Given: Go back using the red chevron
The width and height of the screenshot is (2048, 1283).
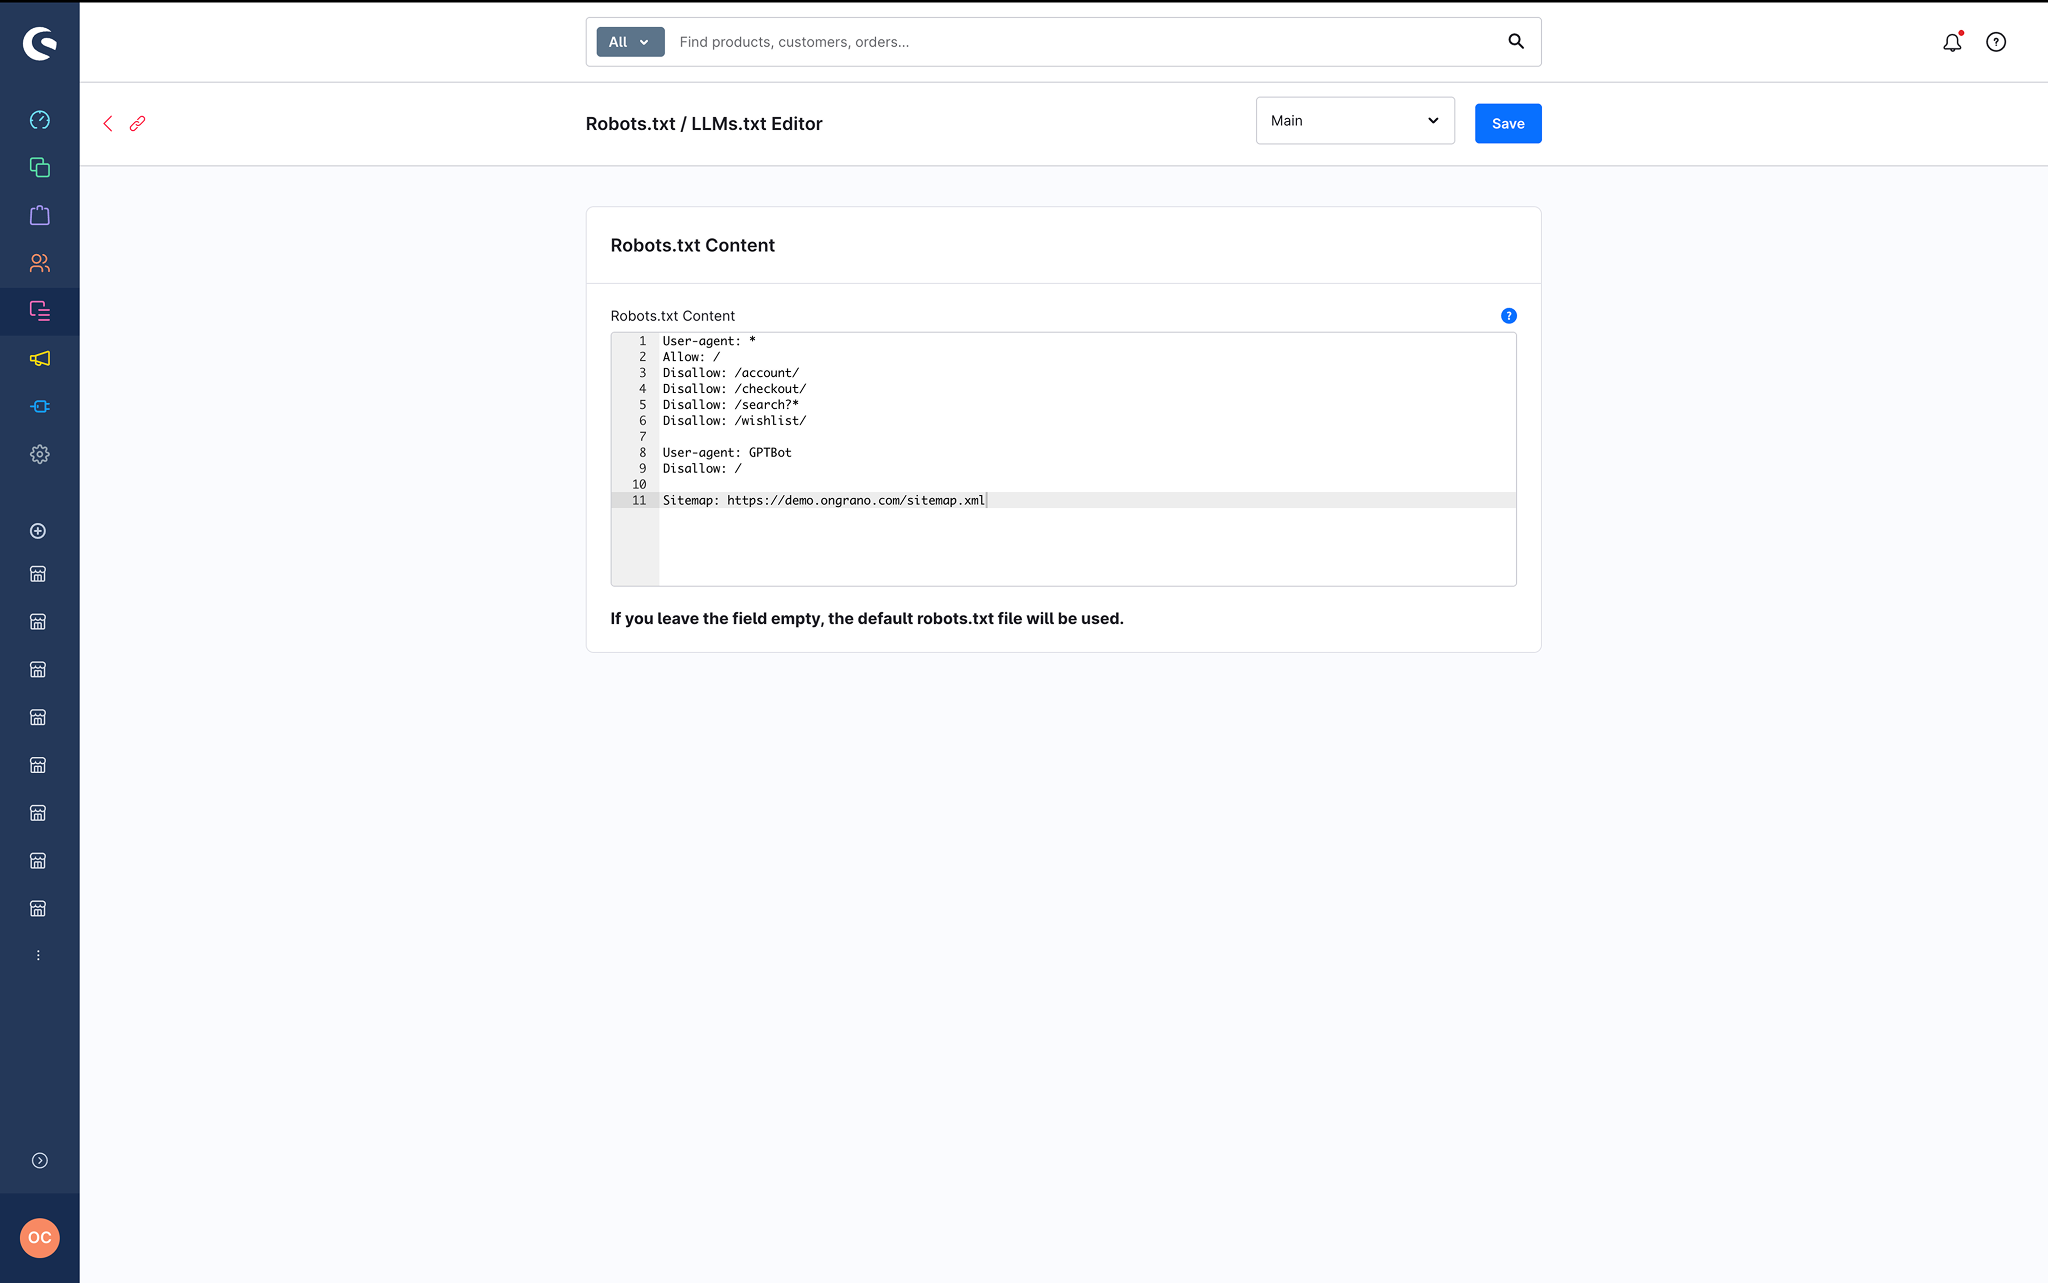Looking at the screenshot, I should click(108, 123).
